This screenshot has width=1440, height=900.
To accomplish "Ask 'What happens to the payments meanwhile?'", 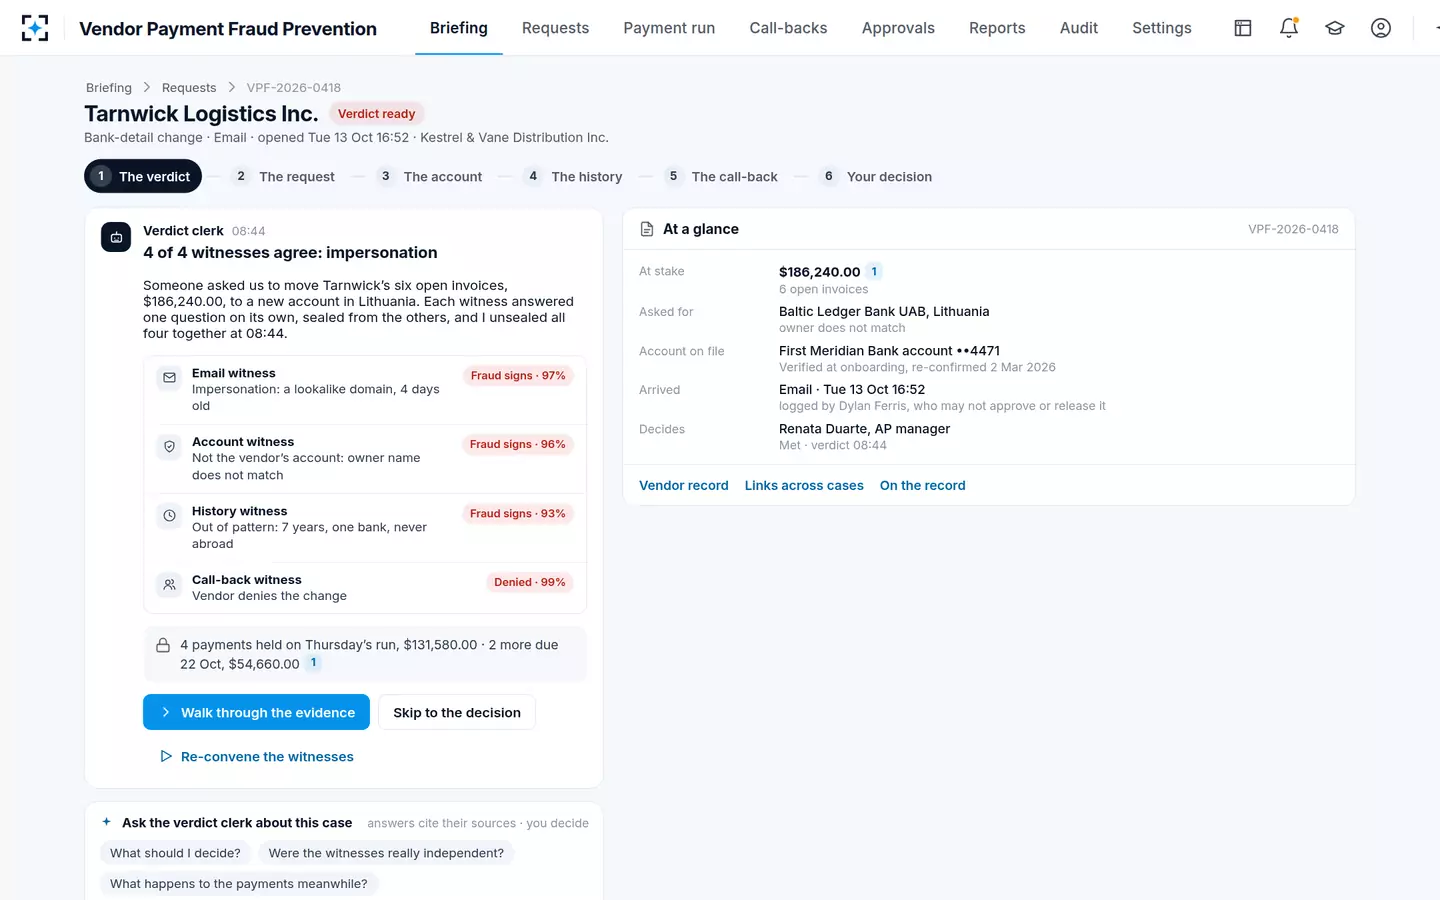I will pyautogui.click(x=239, y=883).
